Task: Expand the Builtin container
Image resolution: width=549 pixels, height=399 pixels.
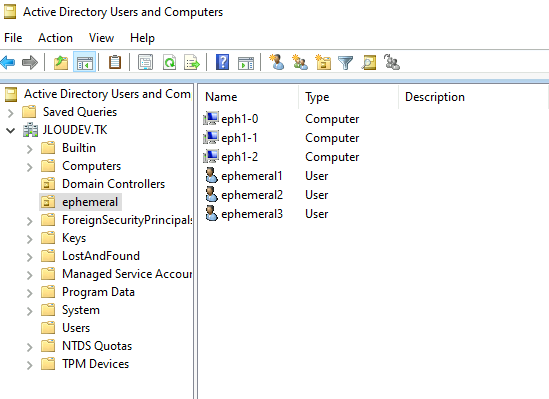Action: click(30, 149)
